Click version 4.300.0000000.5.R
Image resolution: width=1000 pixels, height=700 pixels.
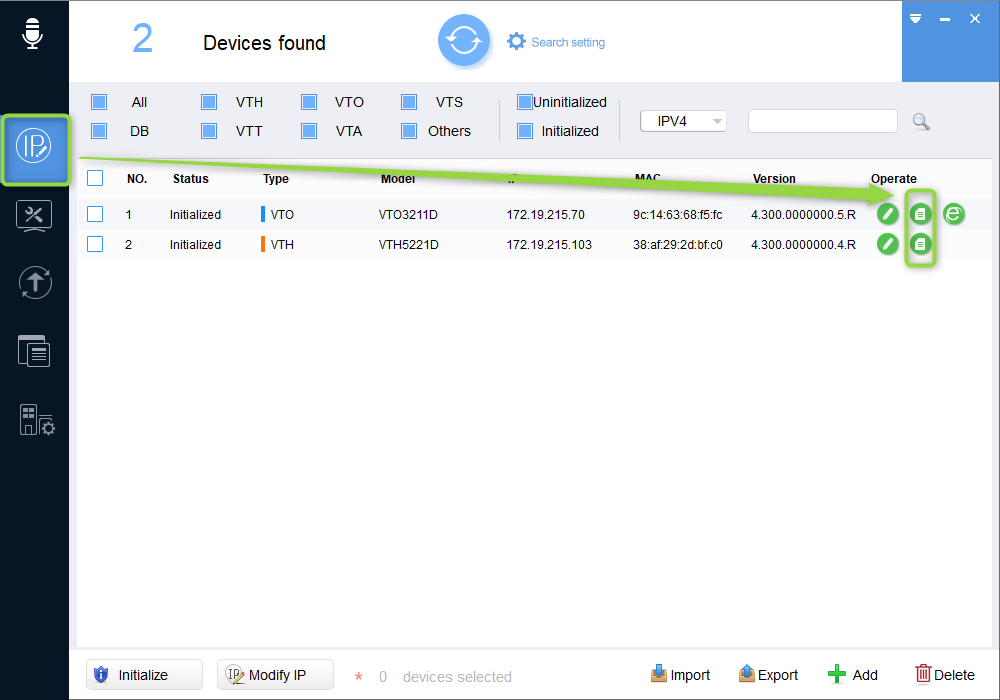coord(803,214)
